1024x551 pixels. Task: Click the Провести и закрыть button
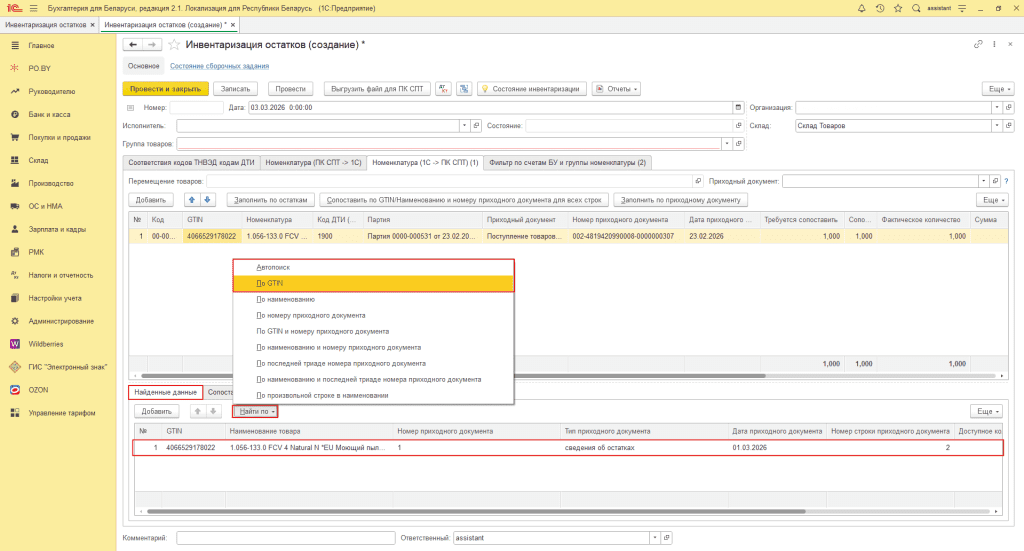point(165,88)
